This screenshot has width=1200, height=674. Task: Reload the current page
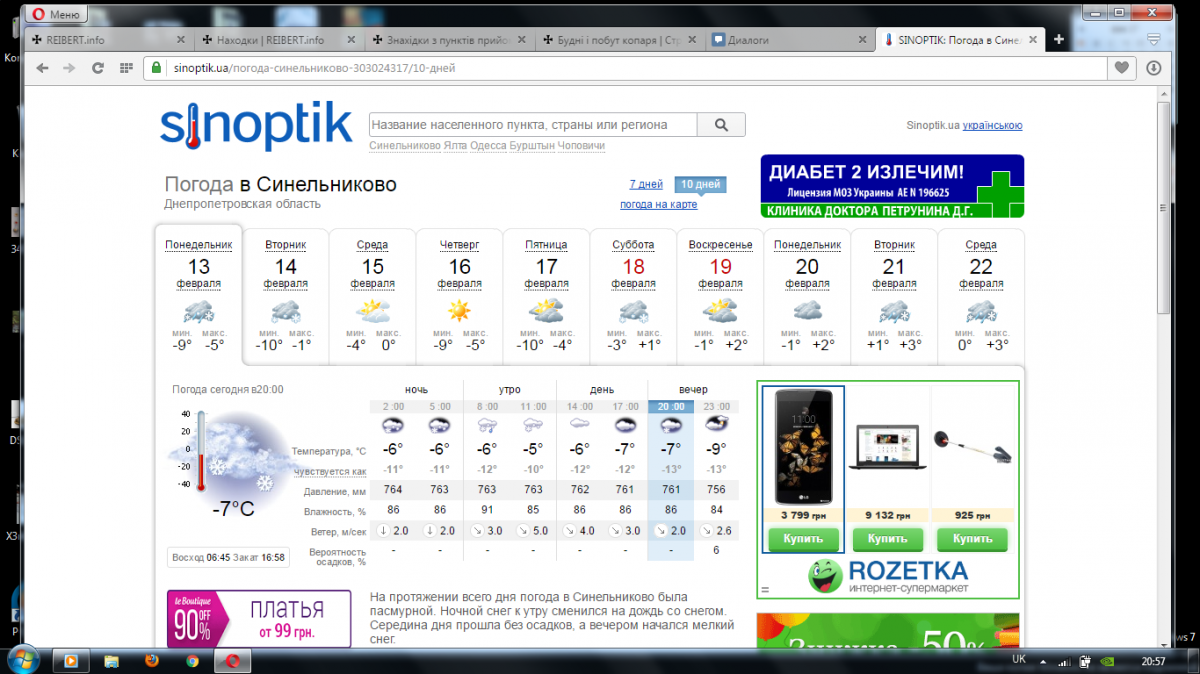point(97,68)
